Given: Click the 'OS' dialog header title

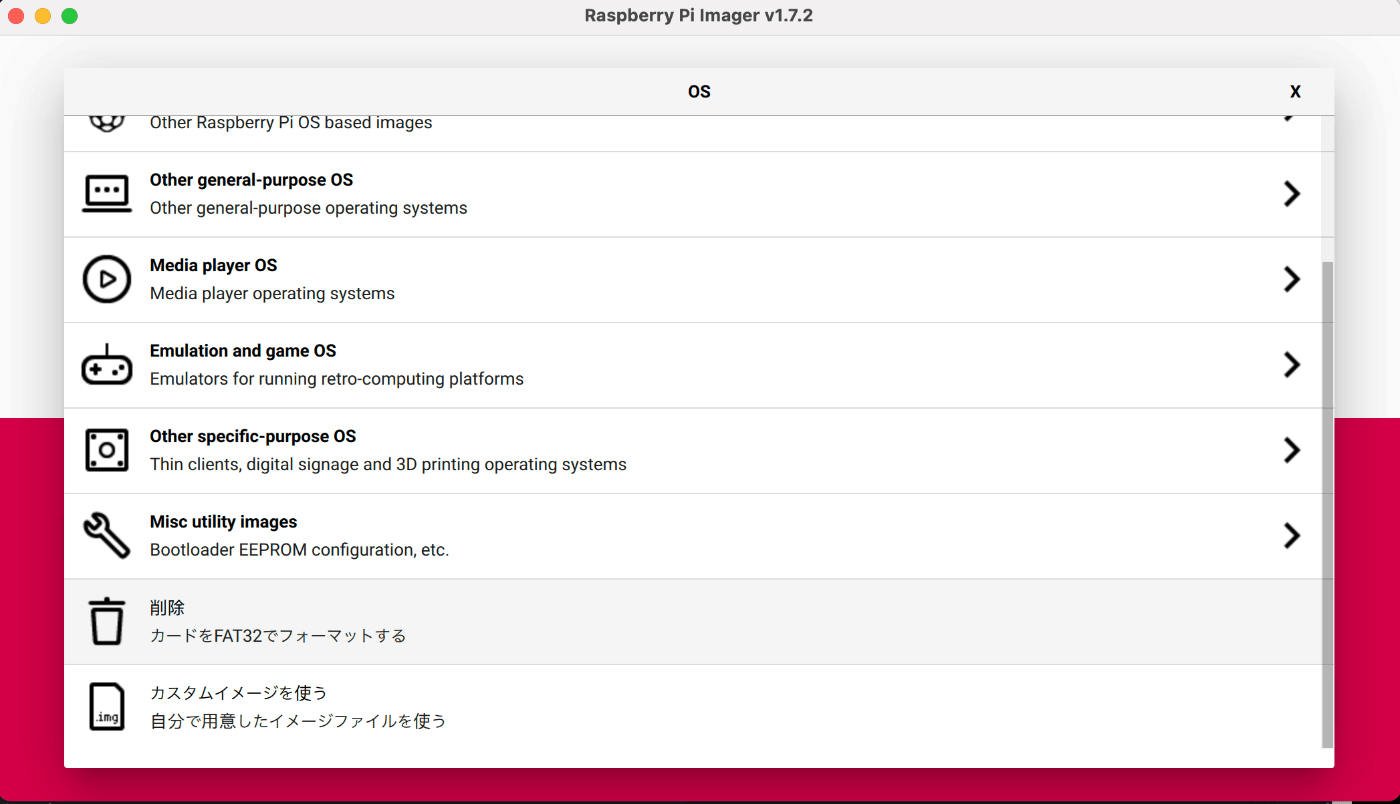Looking at the screenshot, I should (x=699, y=92).
